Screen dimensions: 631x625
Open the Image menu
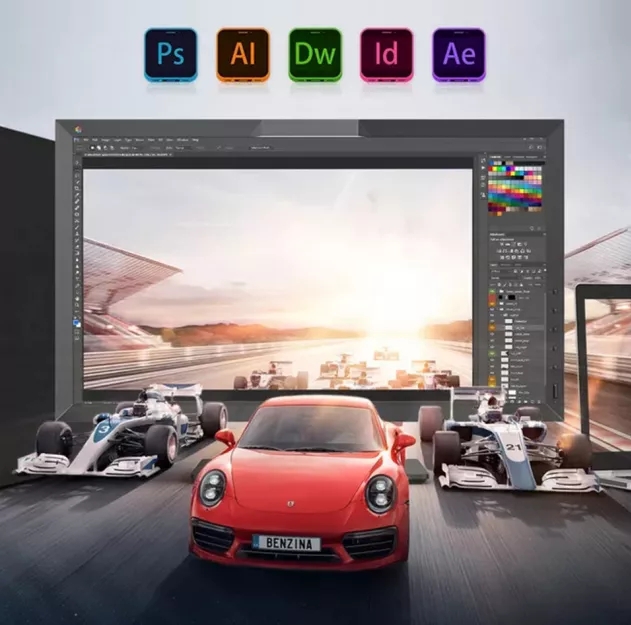pyautogui.click(x=105, y=140)
